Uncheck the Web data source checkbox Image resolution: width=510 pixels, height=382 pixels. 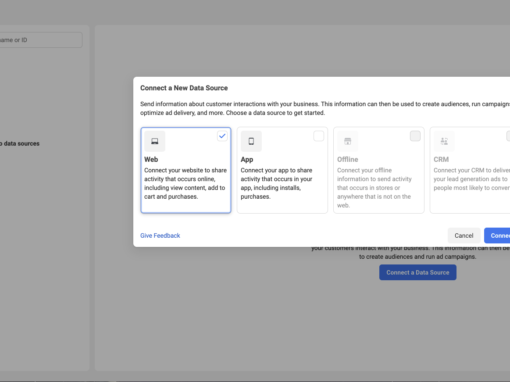click(x=222, y=136)
